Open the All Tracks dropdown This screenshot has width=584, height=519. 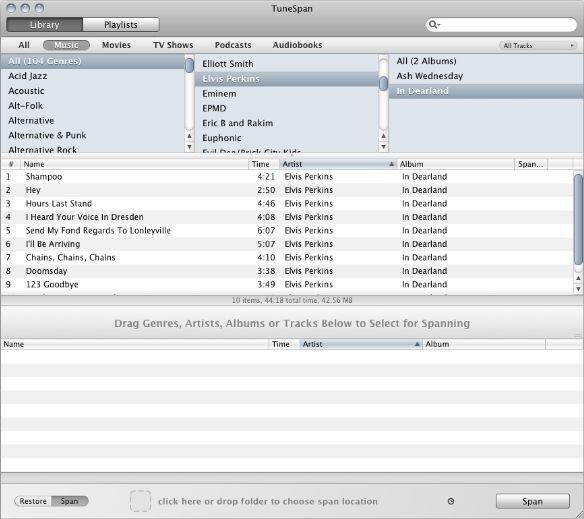pyautogui.click(x=537, y=45)
